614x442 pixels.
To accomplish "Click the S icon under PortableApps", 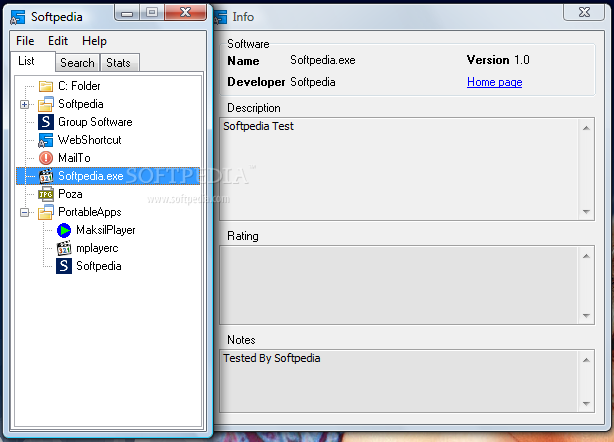I will pos(64,266).
